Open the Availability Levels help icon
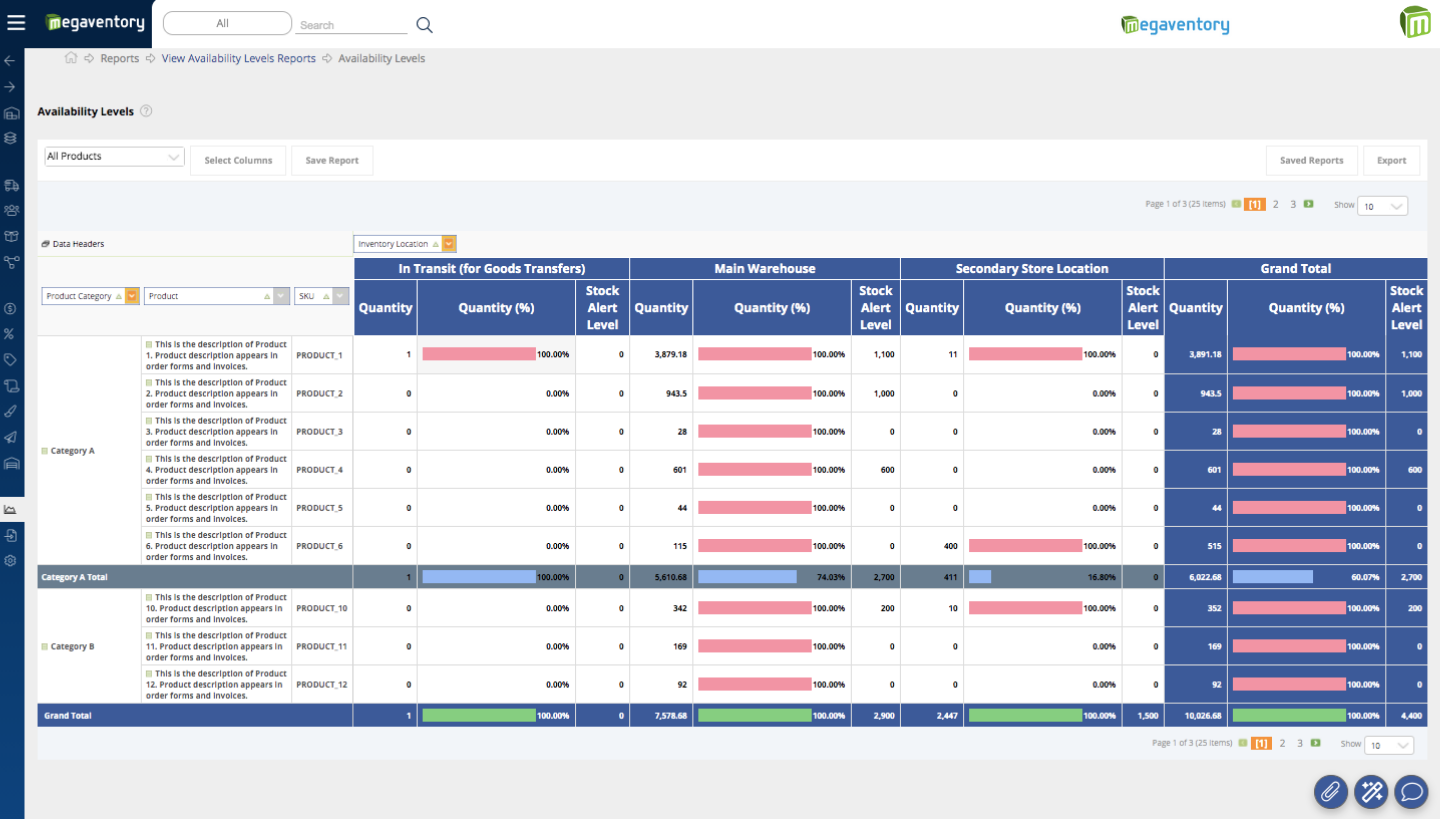The width and height of the screenshot is (1440, 819). [x=146, y=111]
